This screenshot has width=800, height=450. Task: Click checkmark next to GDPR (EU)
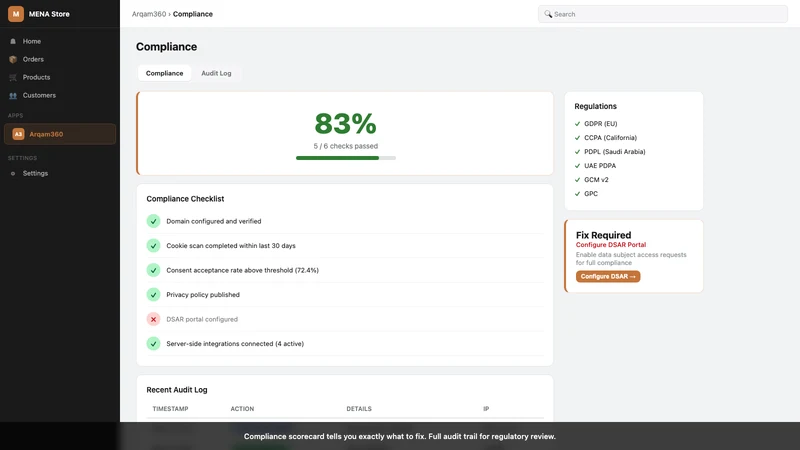coord(578,123)
